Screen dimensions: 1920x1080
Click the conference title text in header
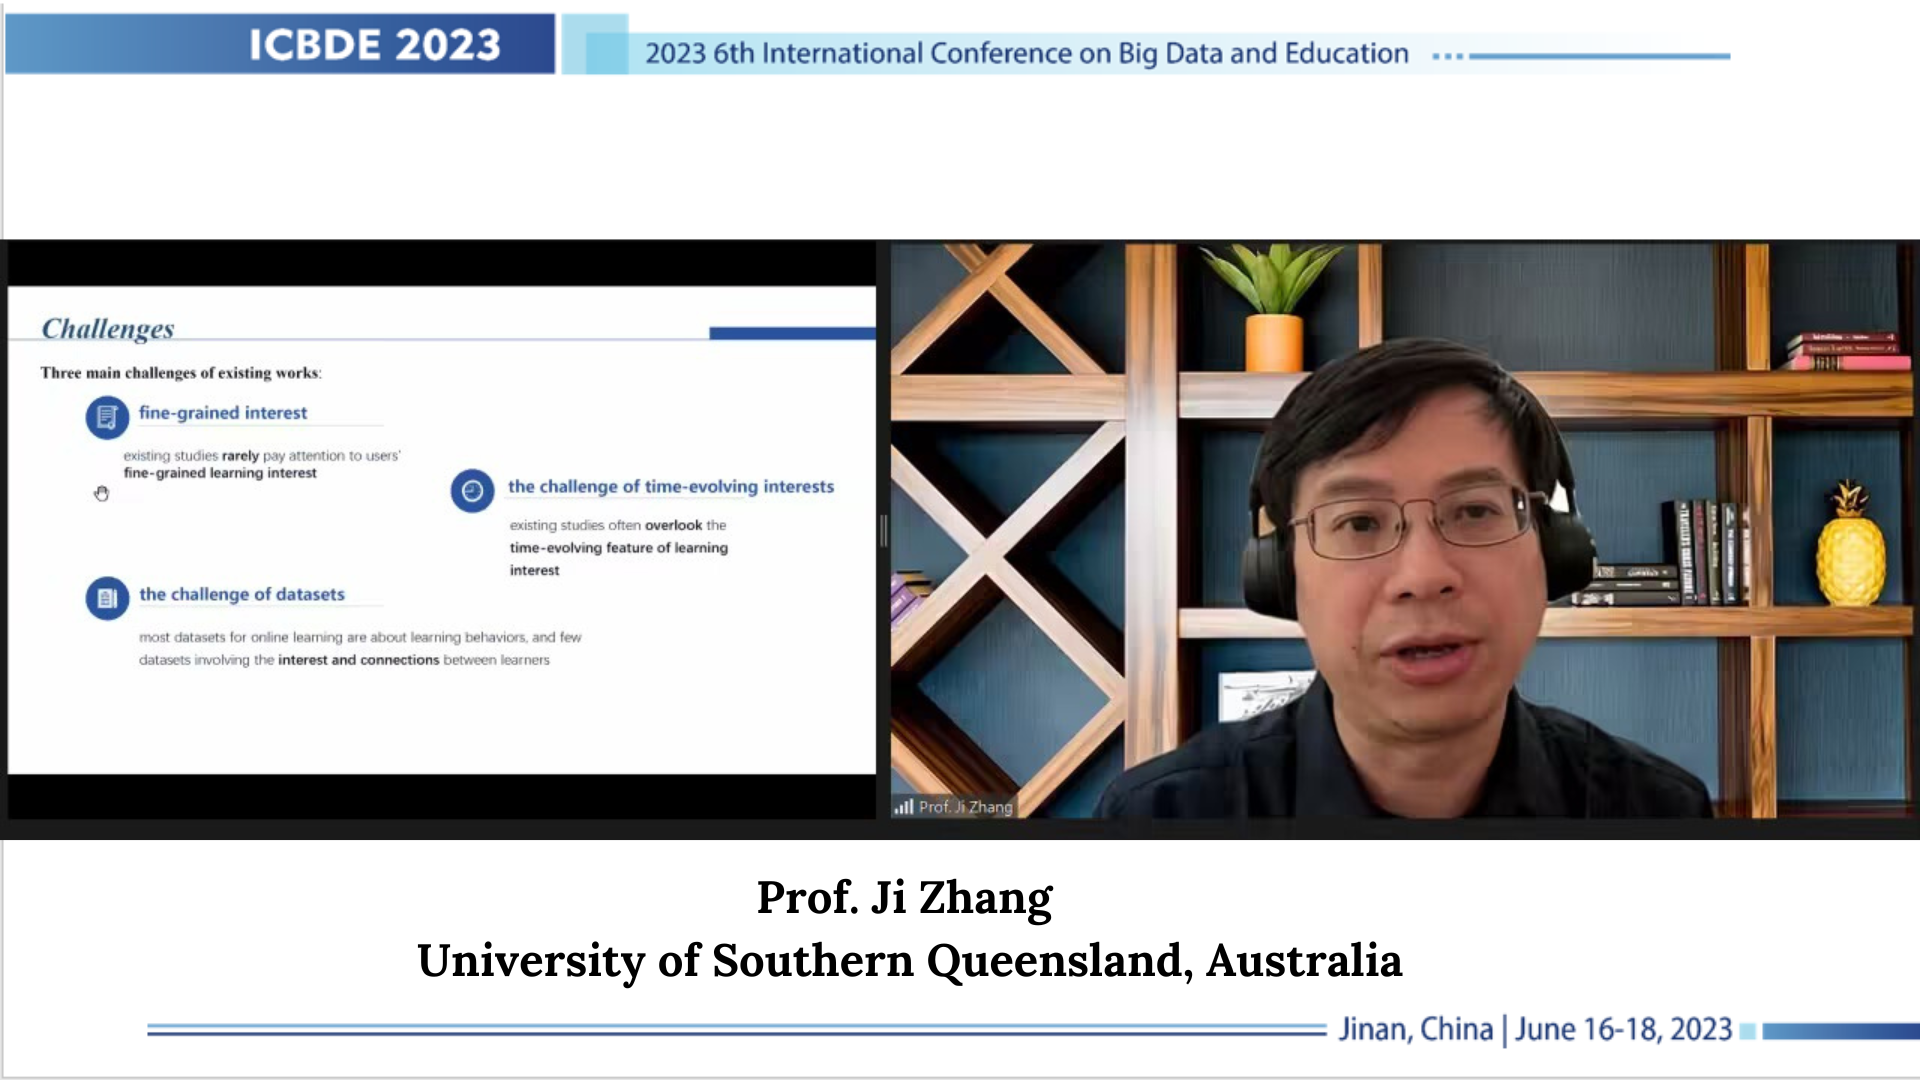click(x=1026, y=53)
